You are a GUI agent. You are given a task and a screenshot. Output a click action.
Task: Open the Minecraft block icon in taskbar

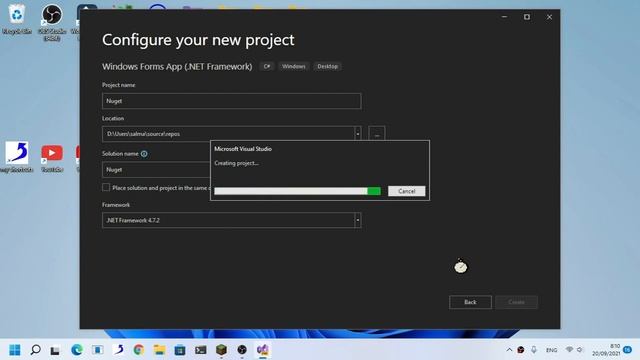[x=221, y=350]
